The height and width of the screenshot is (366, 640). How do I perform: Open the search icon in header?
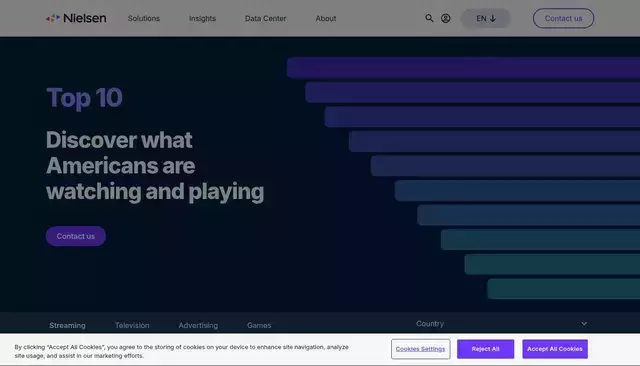(x=429, y=18)
